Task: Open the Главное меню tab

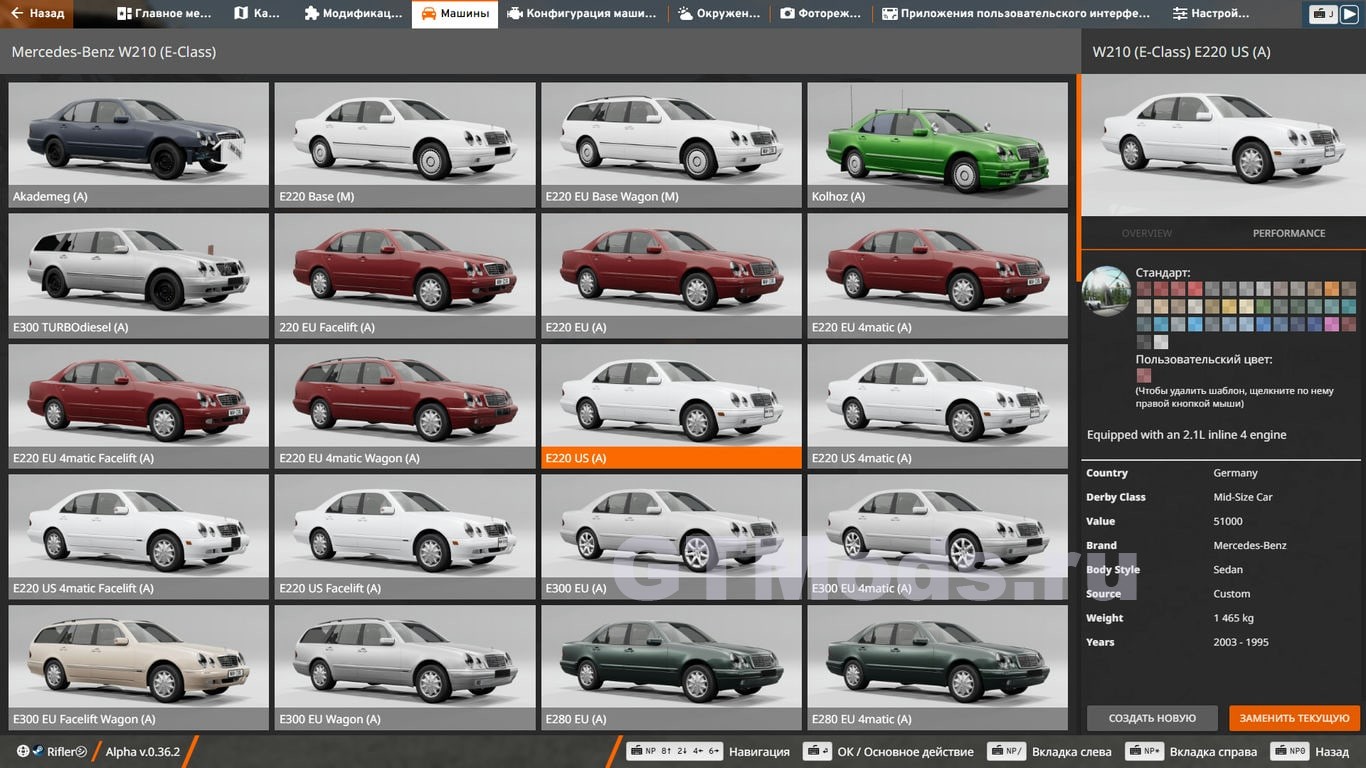Action: click(164, 13)
